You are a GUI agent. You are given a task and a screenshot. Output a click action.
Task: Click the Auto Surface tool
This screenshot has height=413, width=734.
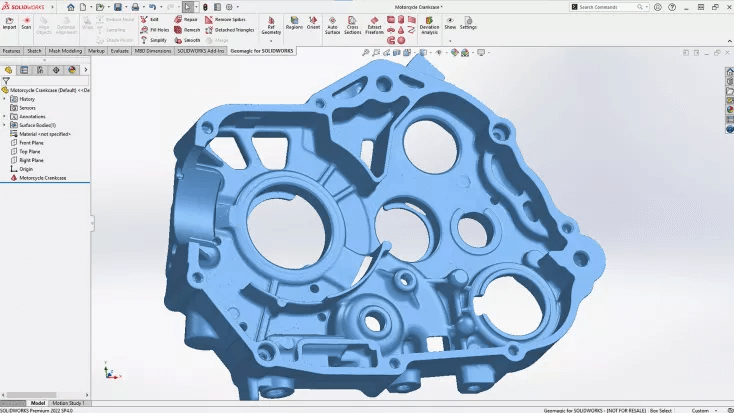click(x=333, y=25)
